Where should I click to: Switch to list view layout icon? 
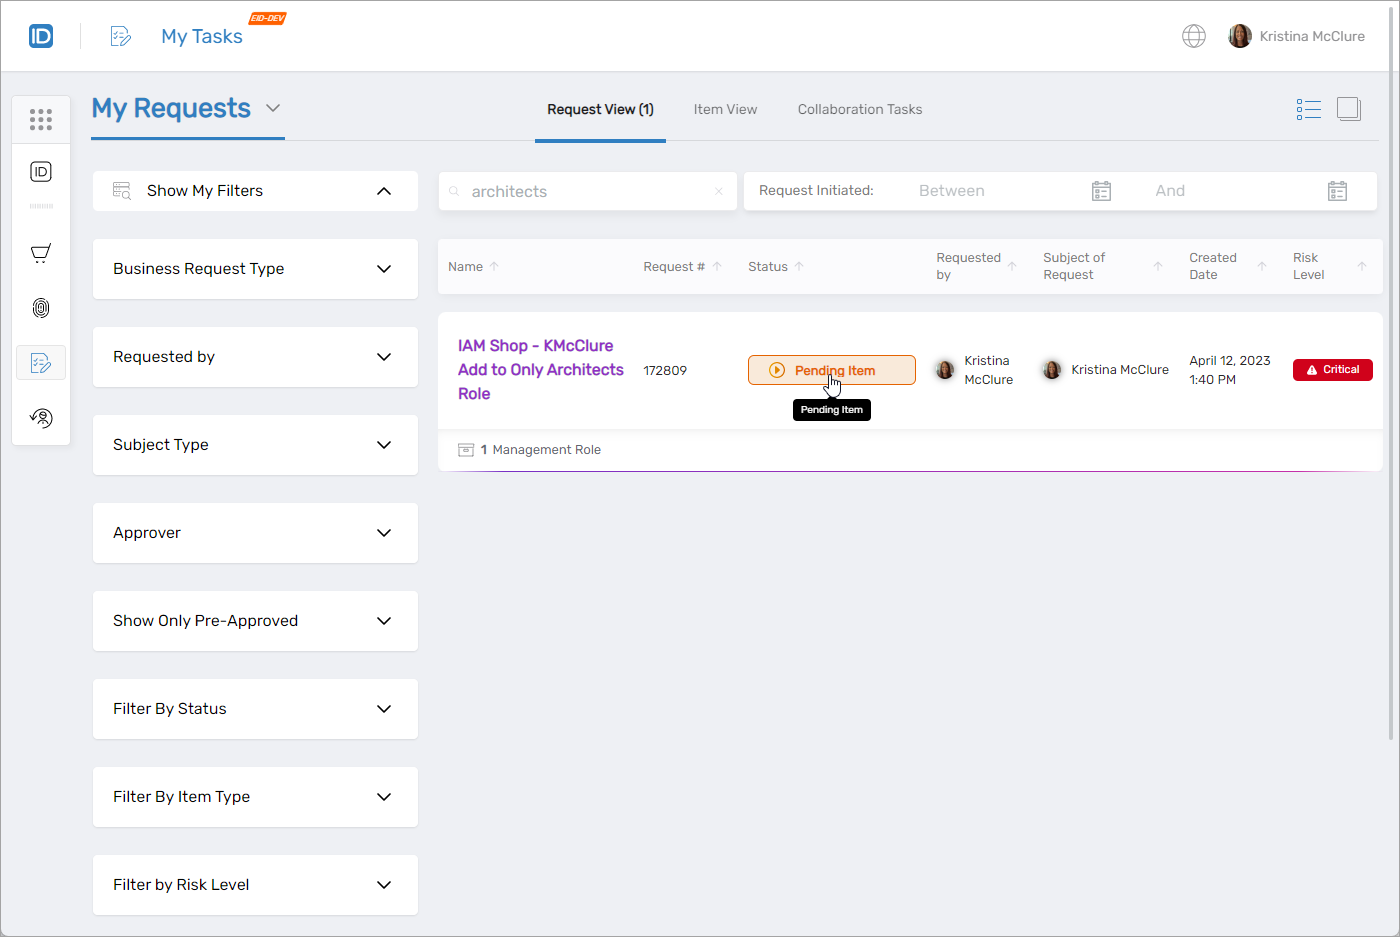point(1308,109)
